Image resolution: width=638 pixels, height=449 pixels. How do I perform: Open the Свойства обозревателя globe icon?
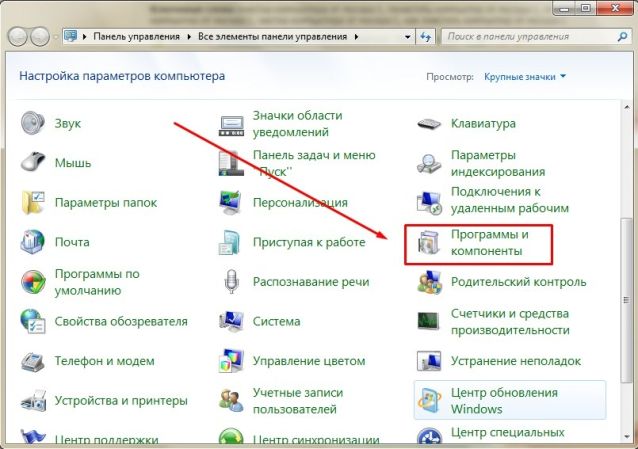coord(33,321)
